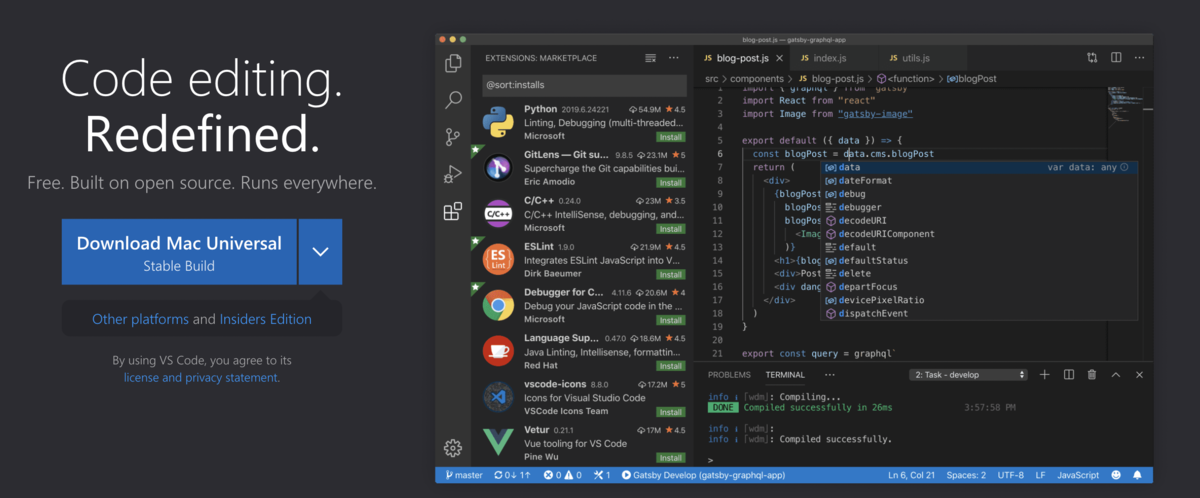Screen dimensions: 1200x498
Task: Switch to the PROBLEMS panel tab
Action: point(729,374)
